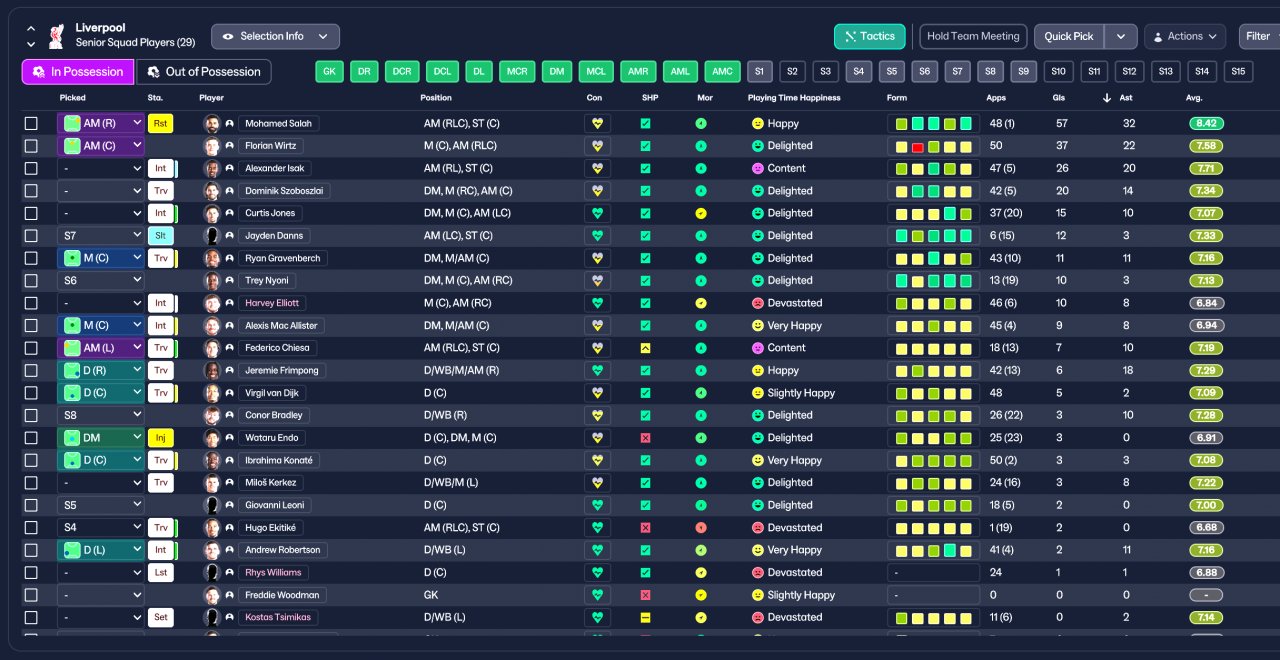This screenshot has height=660, width=1280.
Task: Open the Quick Pick arrow dropdown
Action: click(1121, 36)
